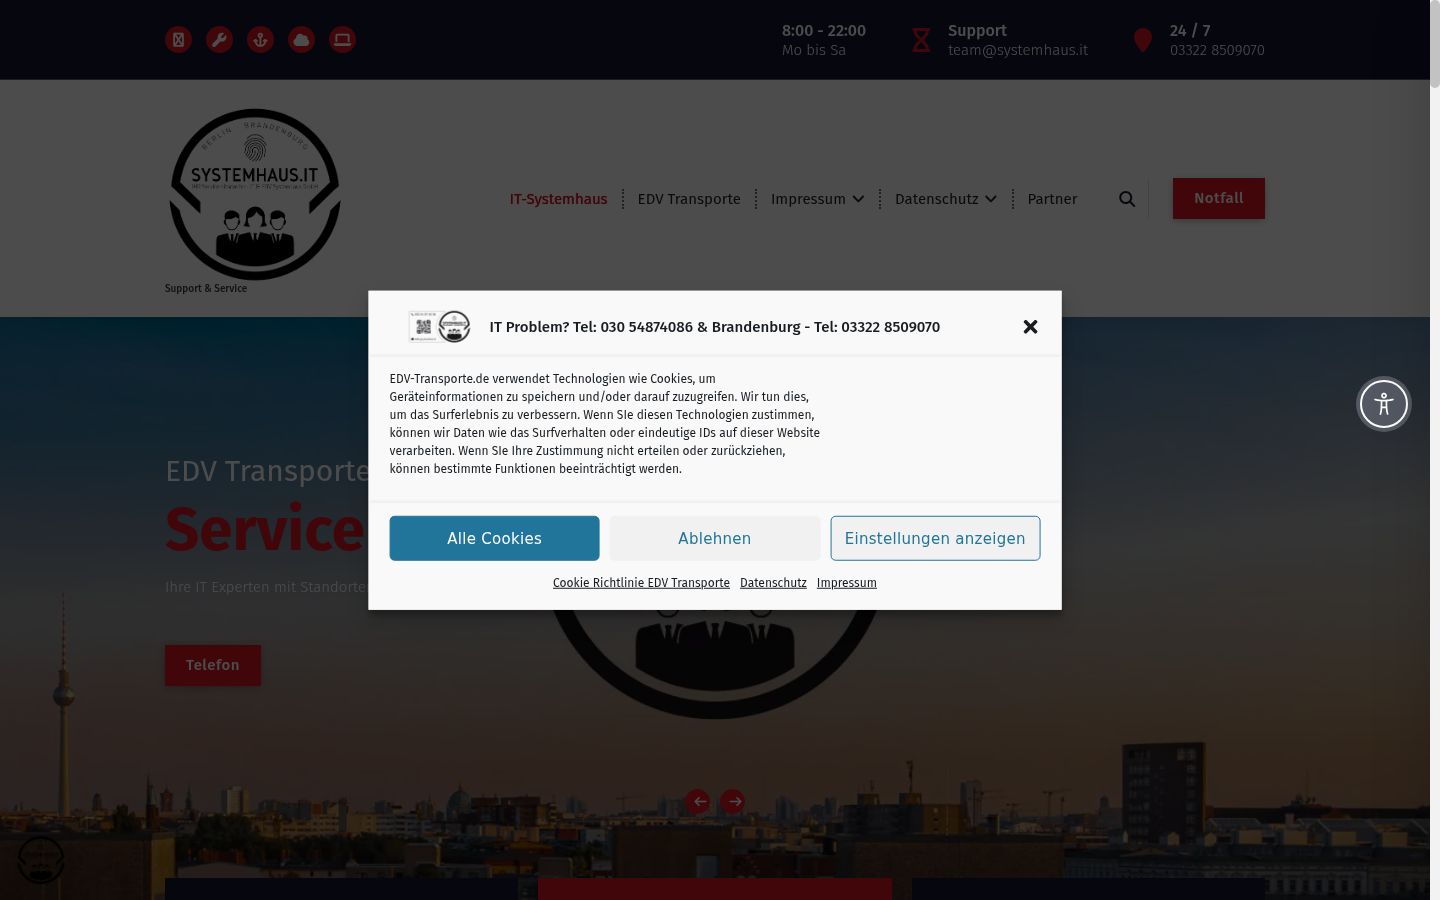This screenshot has height=900, width=1440.
Task: Click the team@systemhaus.it email address
Action: pos(1018,50)
